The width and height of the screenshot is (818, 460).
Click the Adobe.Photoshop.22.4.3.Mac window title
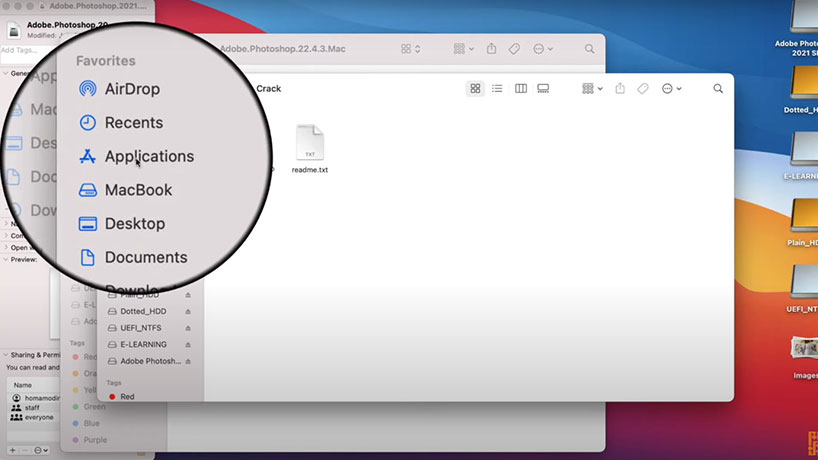(282, 49)
